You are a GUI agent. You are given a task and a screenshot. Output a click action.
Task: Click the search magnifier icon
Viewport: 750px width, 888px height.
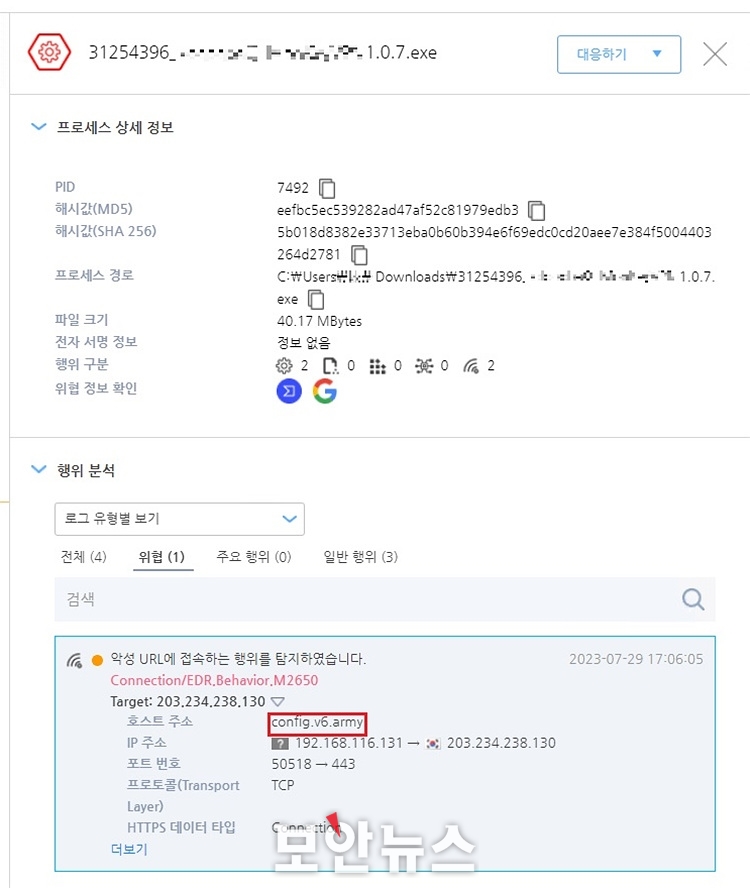(x=693, y=599)
